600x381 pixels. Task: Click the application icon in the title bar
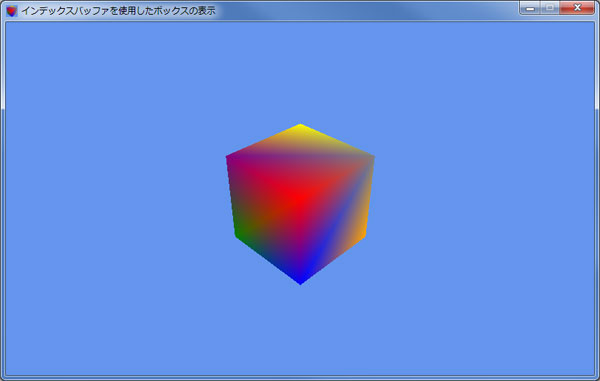(11, 11)
